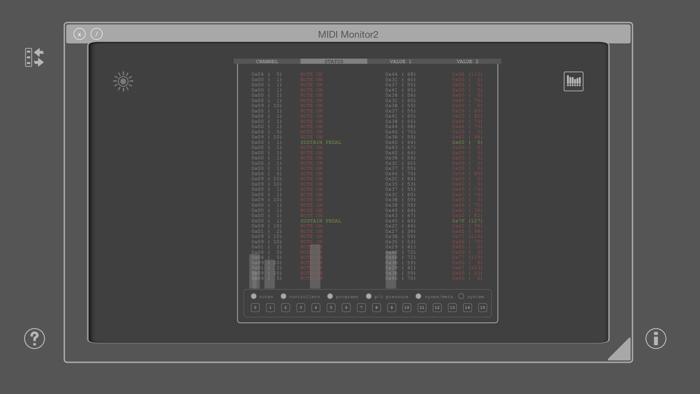This screenshot has height=394, width=700.
Task: Toggle the controllers filter
Action: click(283, 296)
